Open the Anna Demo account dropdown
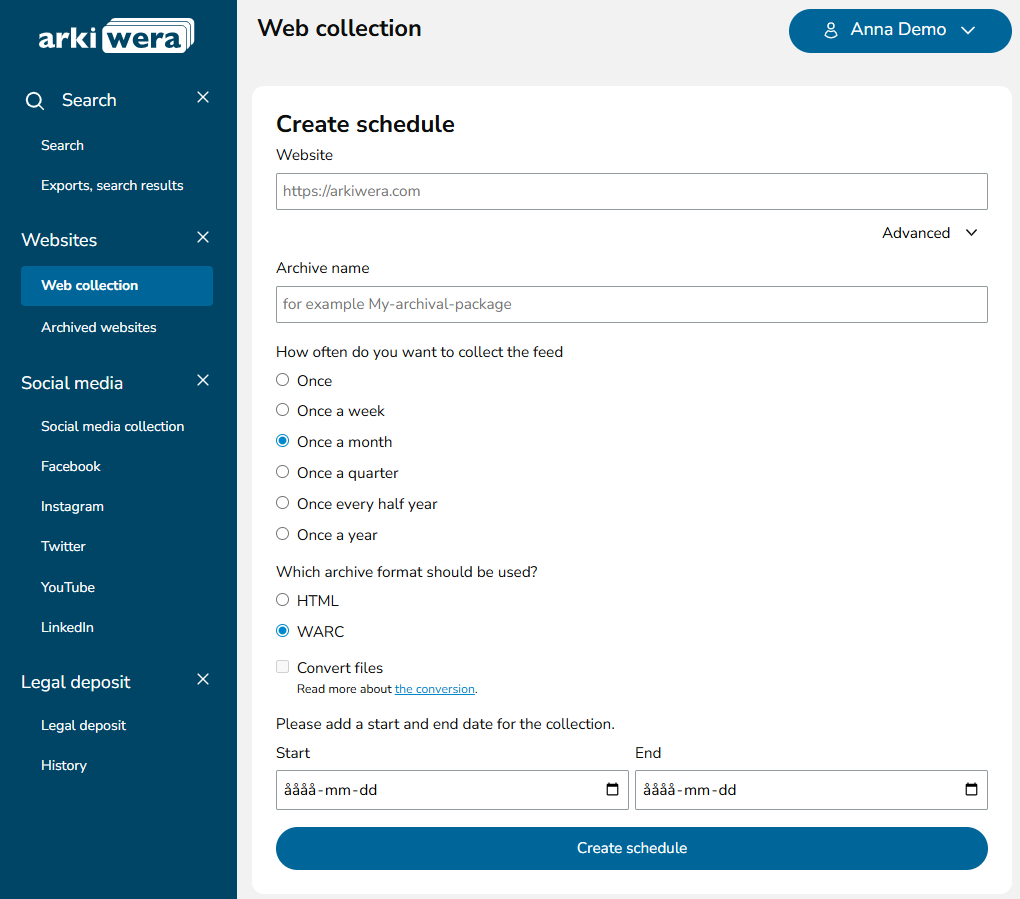The width and height of the screenshot is (1020, 899). [x=898, y=31]
